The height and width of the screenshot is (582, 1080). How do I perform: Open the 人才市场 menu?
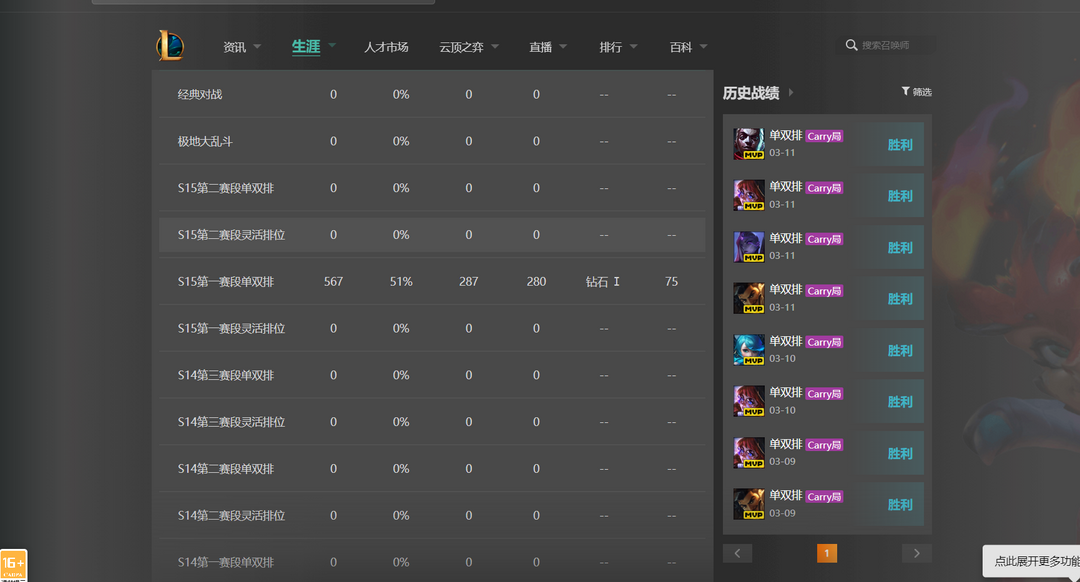[386, 47]
